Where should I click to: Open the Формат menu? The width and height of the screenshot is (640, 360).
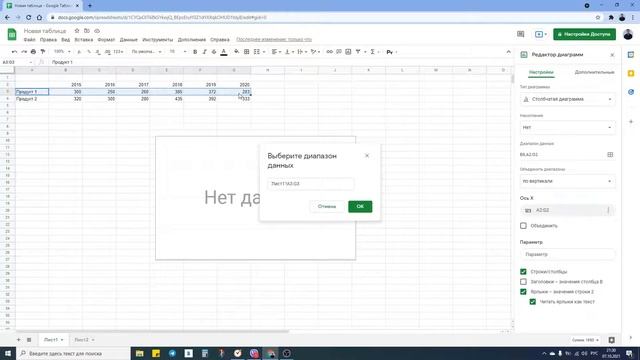[106, 40]
